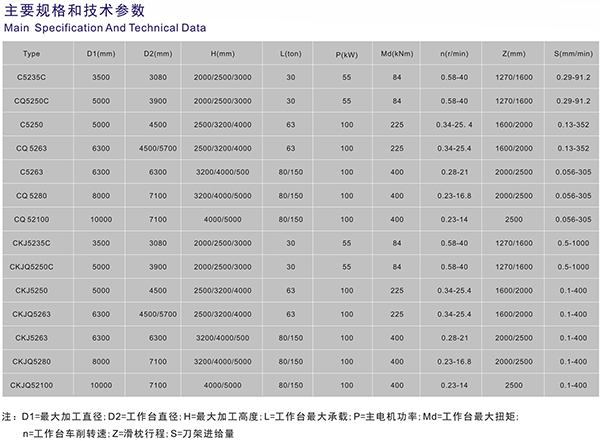Select the 'Type' column header
The image size is (600, 441).
[31, 54]
